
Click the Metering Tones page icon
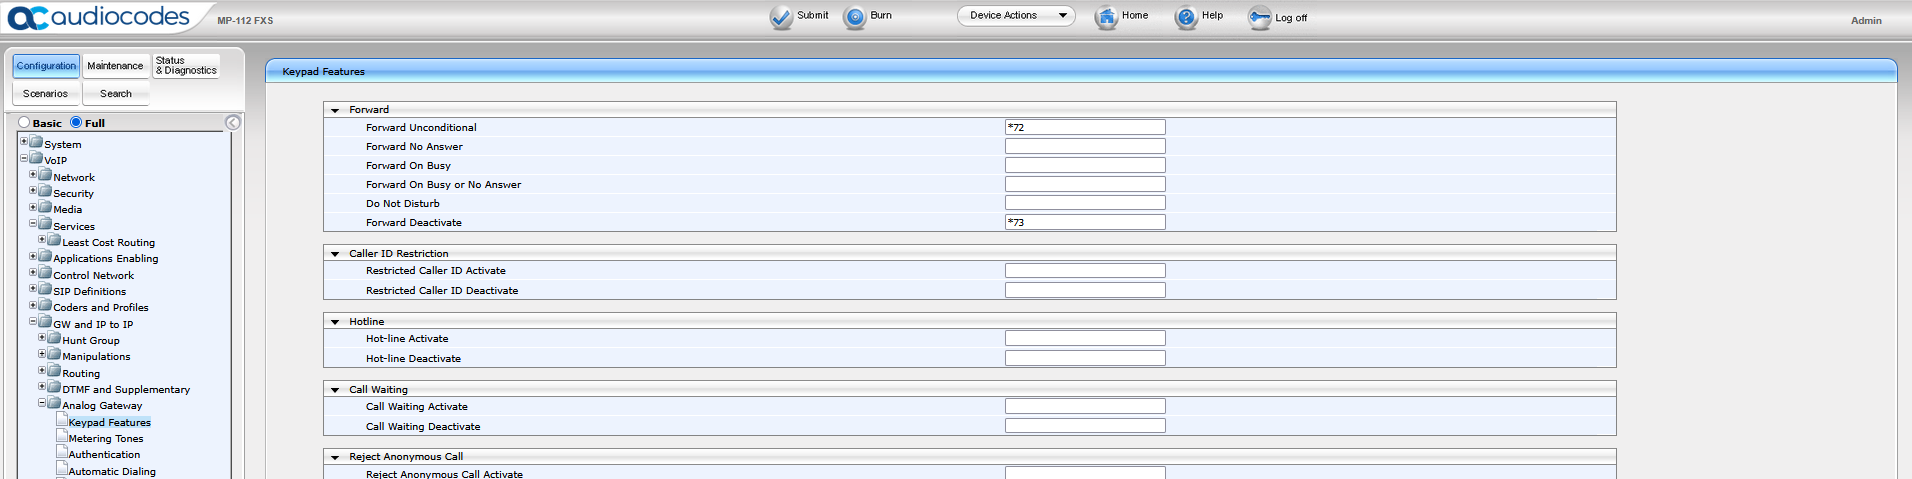(62, 437)
